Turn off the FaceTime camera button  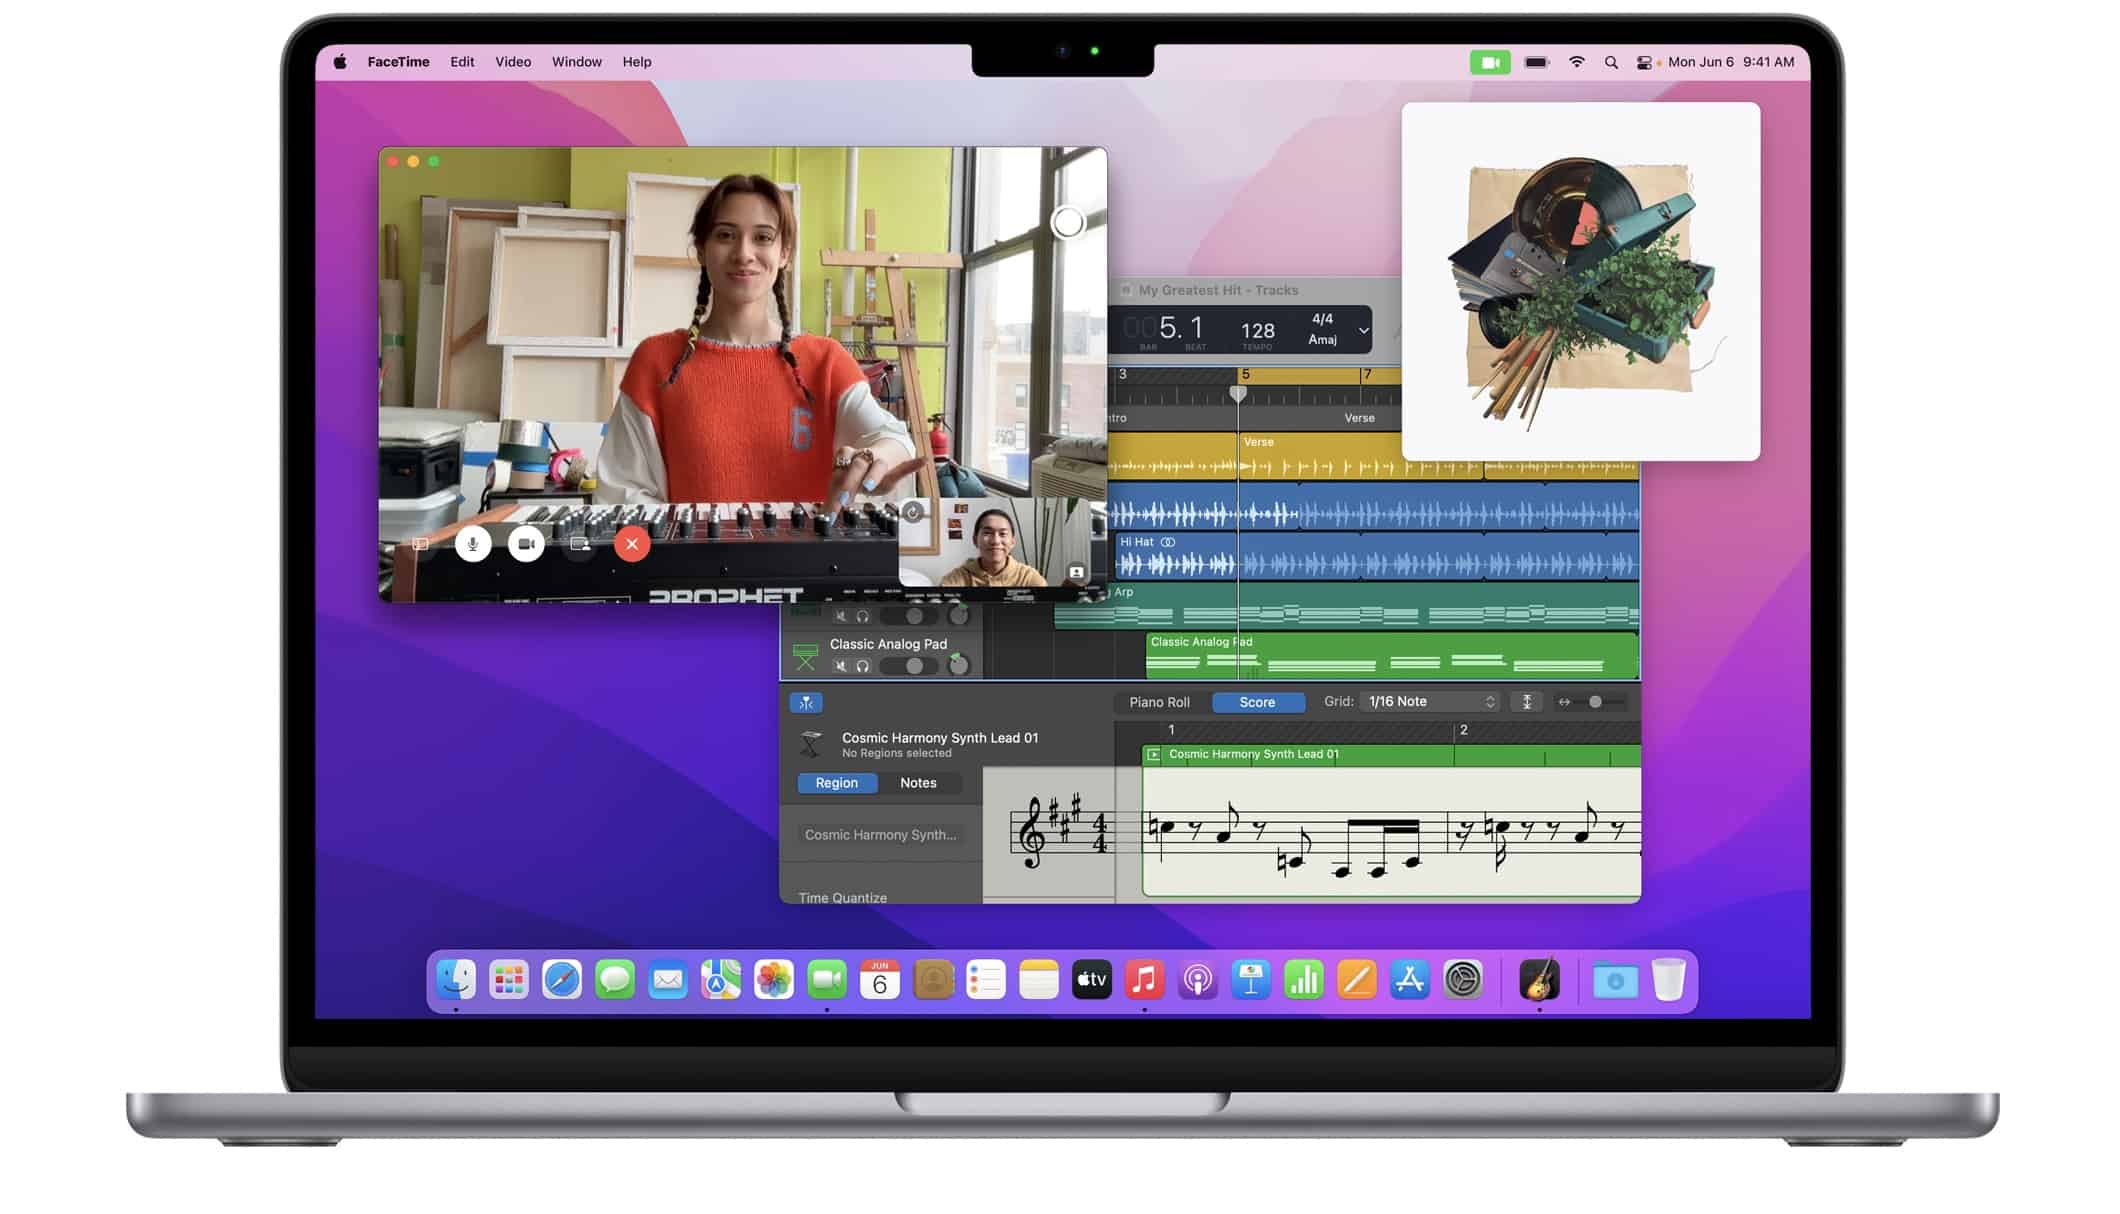tap(526, 544)
